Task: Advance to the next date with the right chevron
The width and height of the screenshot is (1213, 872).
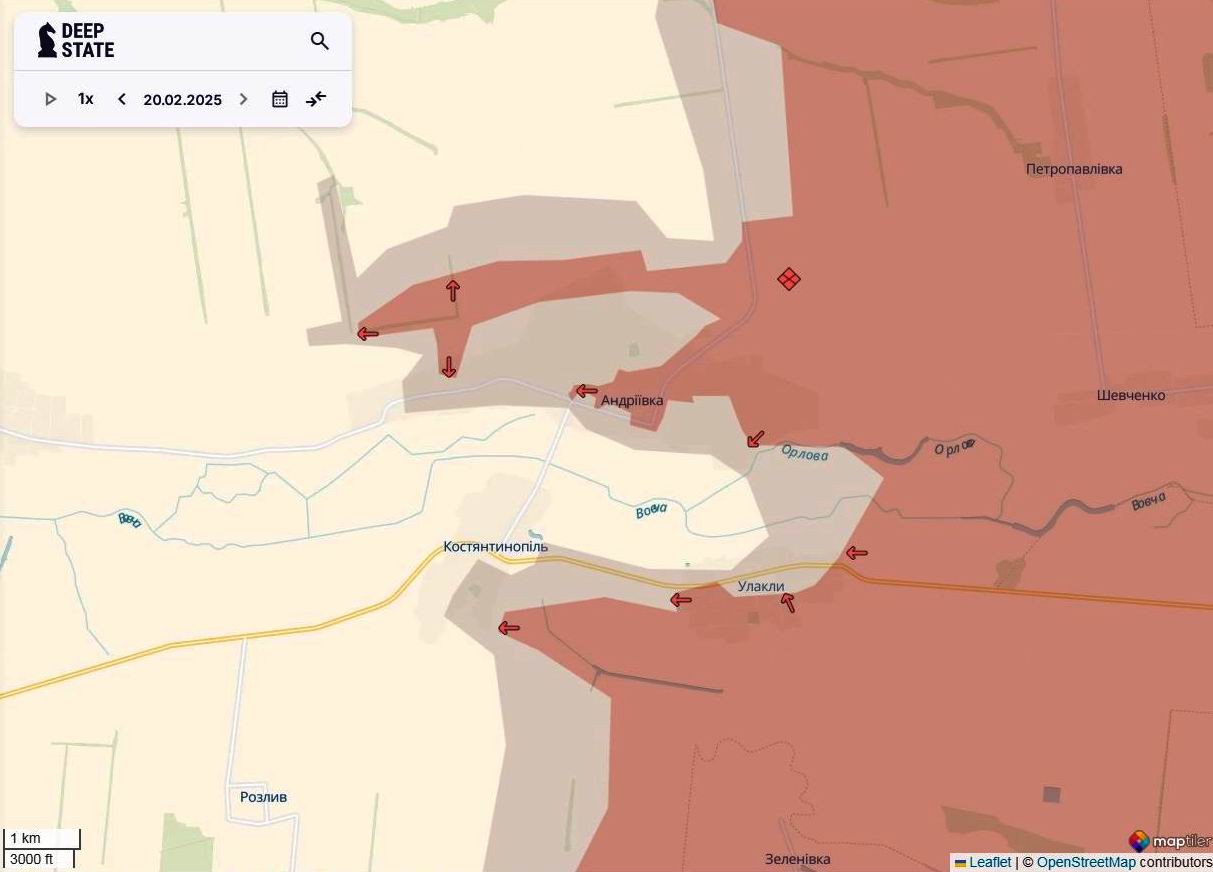Action: pyautogui.click(x=243, y=98)
